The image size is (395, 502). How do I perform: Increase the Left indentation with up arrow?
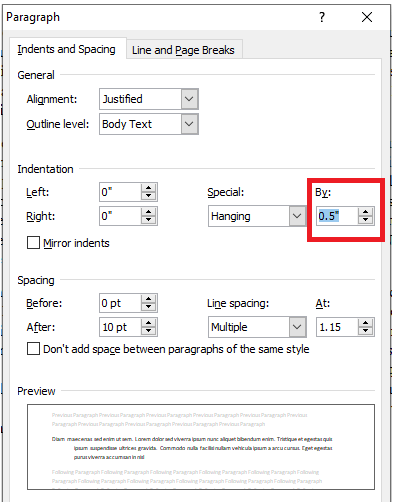148,188
